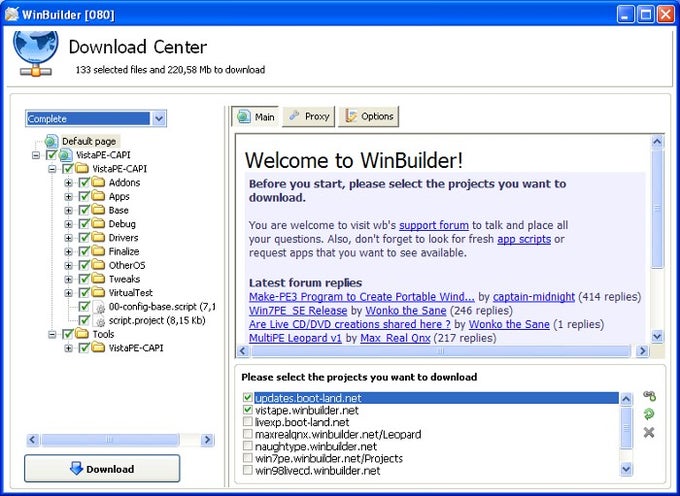The image size is (680, 496).
Task: Expand the Tweaks tree node
Action: coord(69,279)
